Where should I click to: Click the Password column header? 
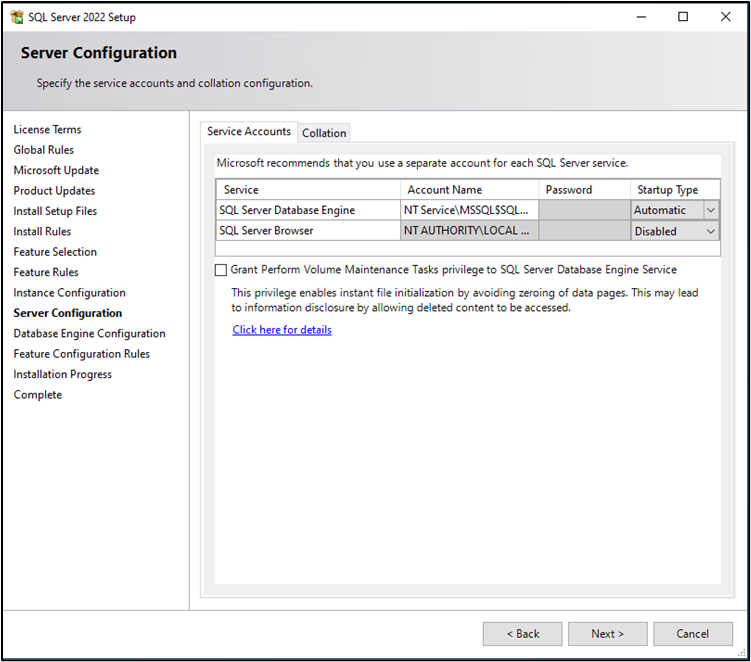pyautogui.click(x=584, y=190)
